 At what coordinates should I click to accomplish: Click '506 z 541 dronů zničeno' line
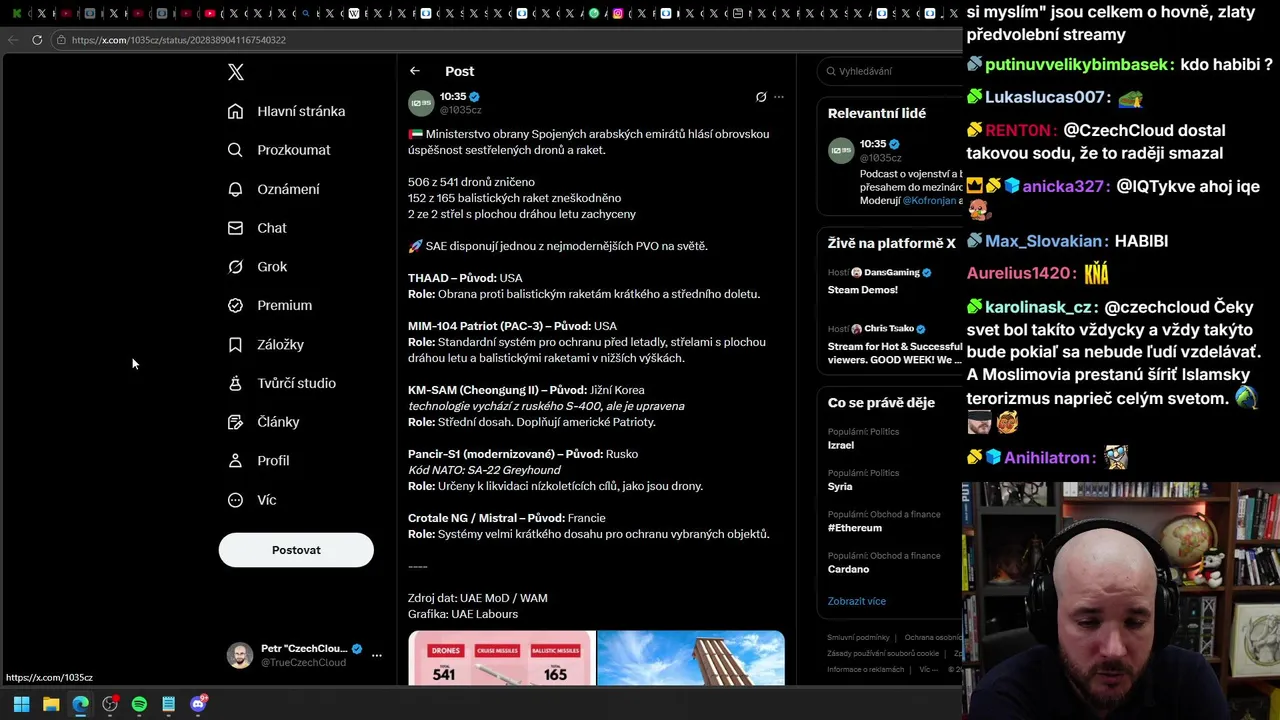471,182
